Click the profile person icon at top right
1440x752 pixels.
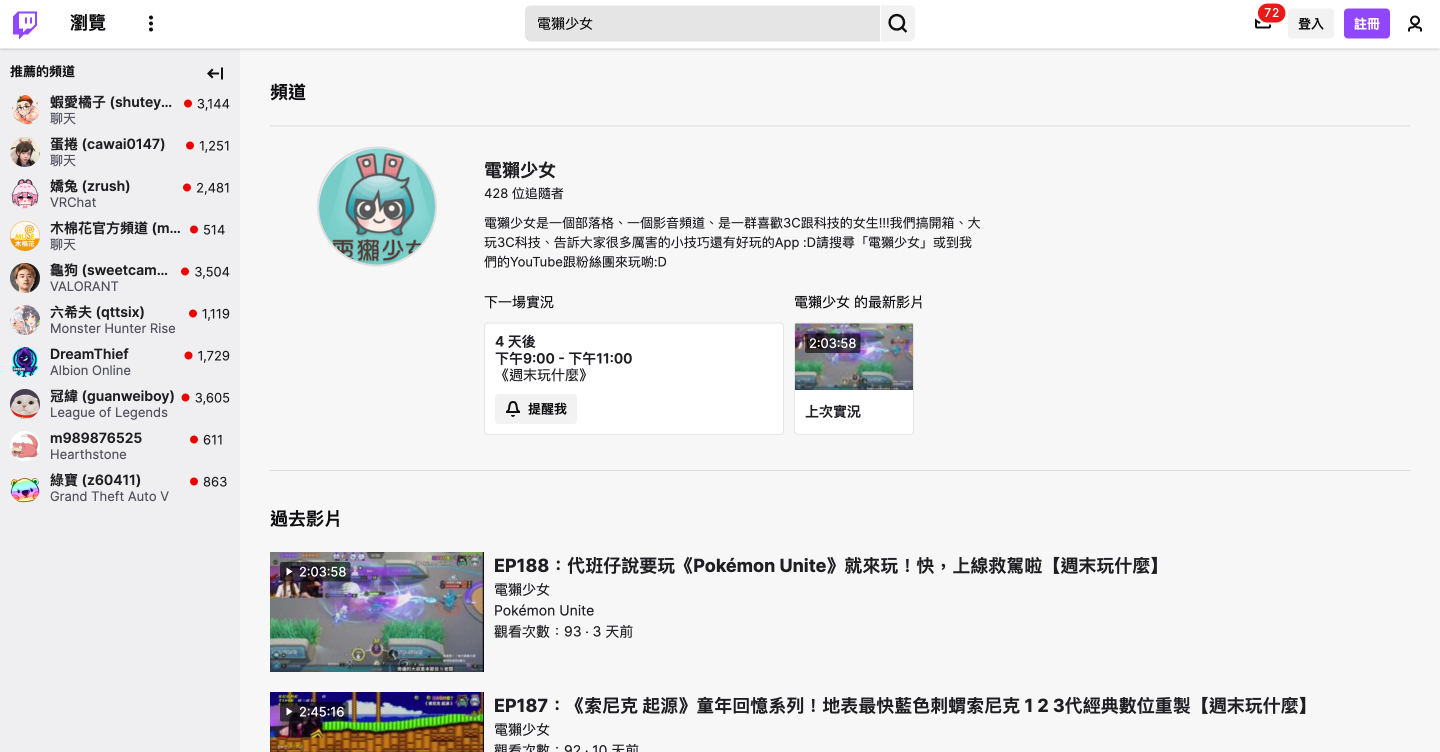pyautogui.click(x=1415, y=22)
